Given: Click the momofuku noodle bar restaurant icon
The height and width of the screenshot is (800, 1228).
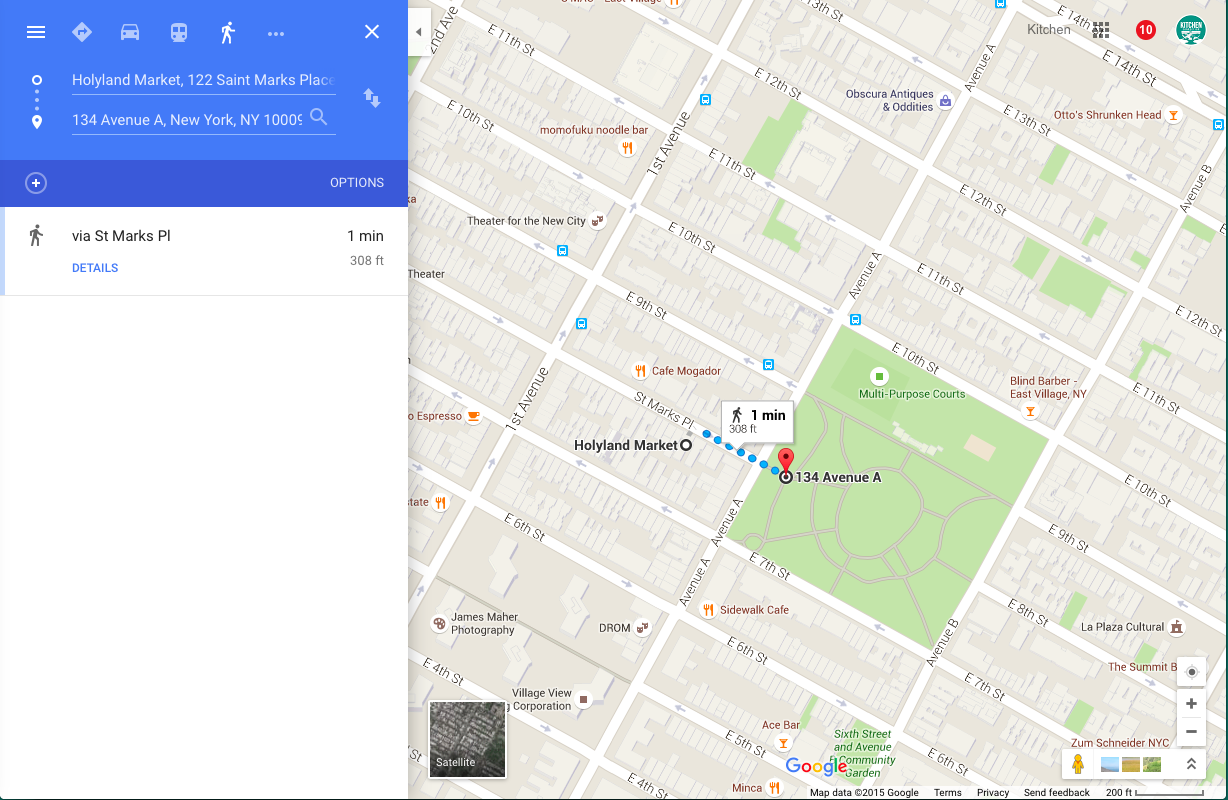Looking at the screenshot, I should [628, 148].
